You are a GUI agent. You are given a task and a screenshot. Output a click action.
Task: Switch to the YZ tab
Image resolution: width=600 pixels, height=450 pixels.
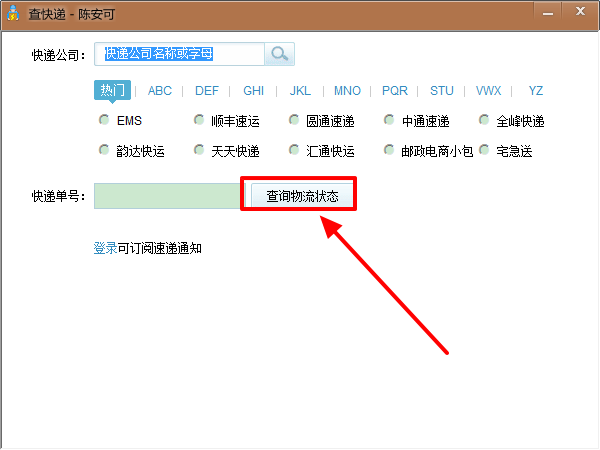point(535,91)
